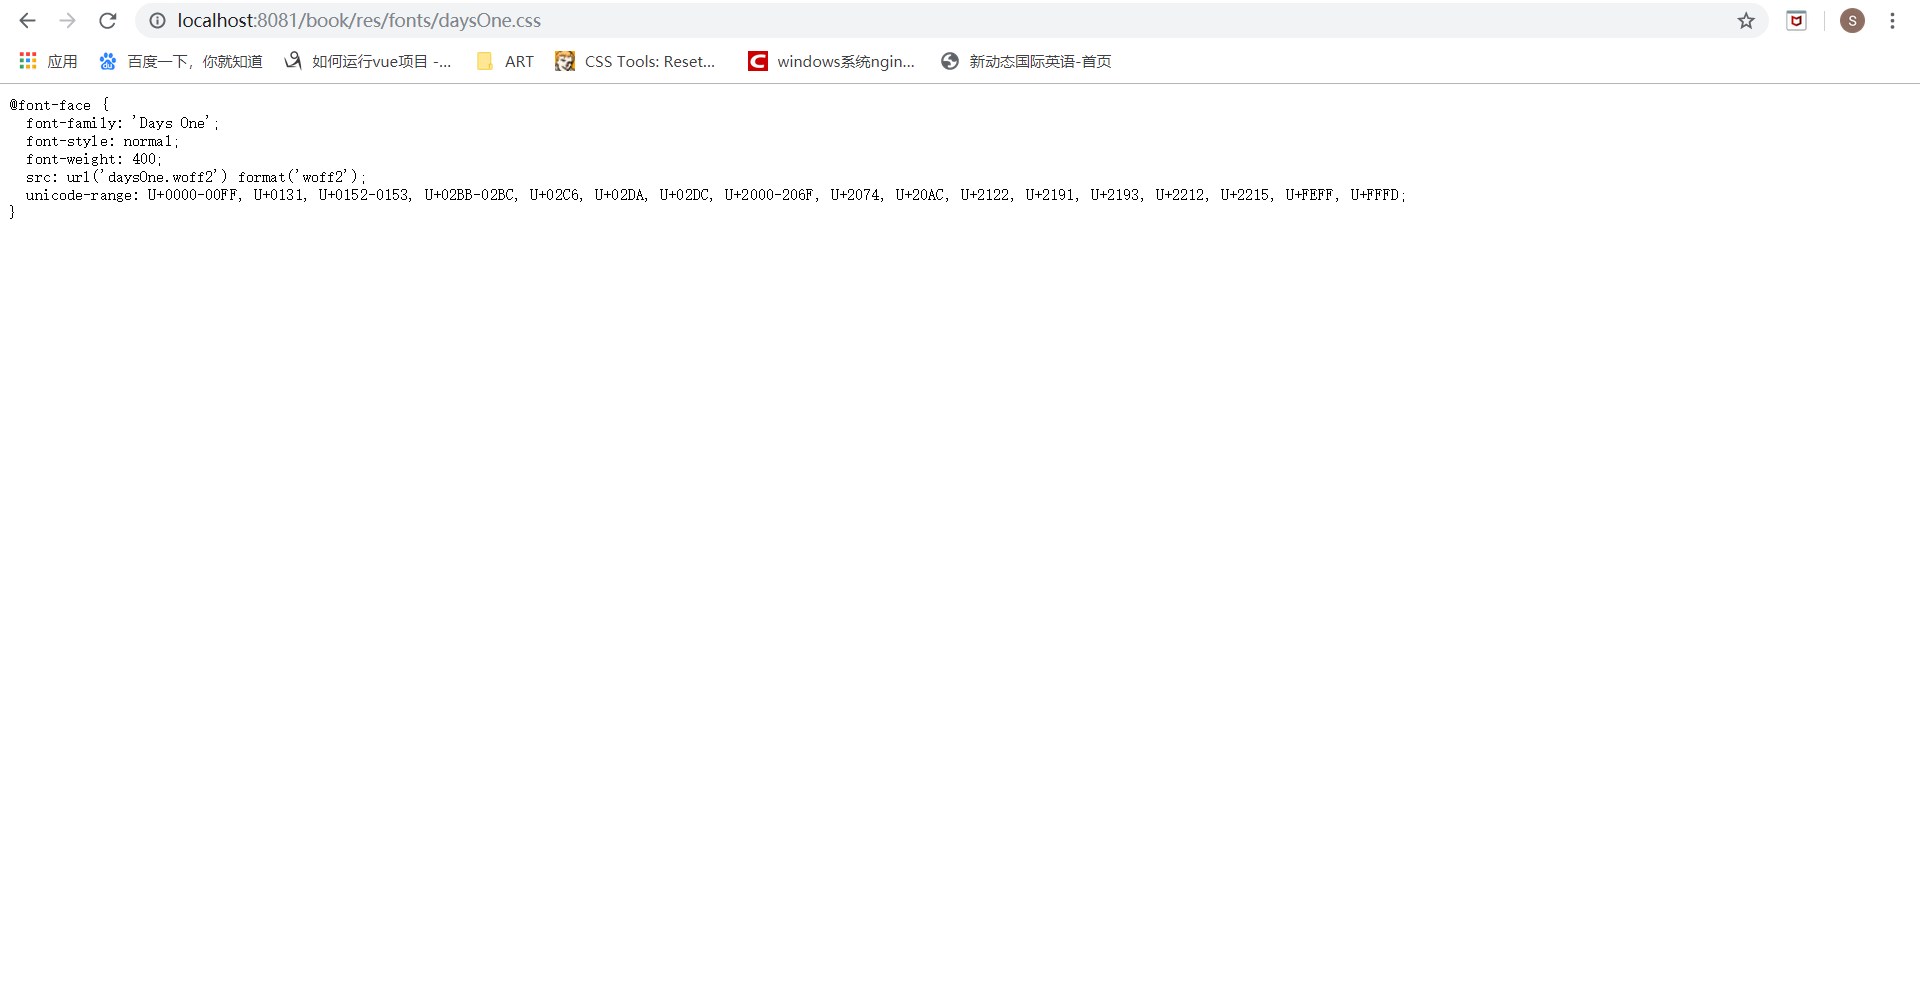Open the apps grid icon in bookmarks bar
The height and width of the screenshot is (986, 1920).
[28, 61]
